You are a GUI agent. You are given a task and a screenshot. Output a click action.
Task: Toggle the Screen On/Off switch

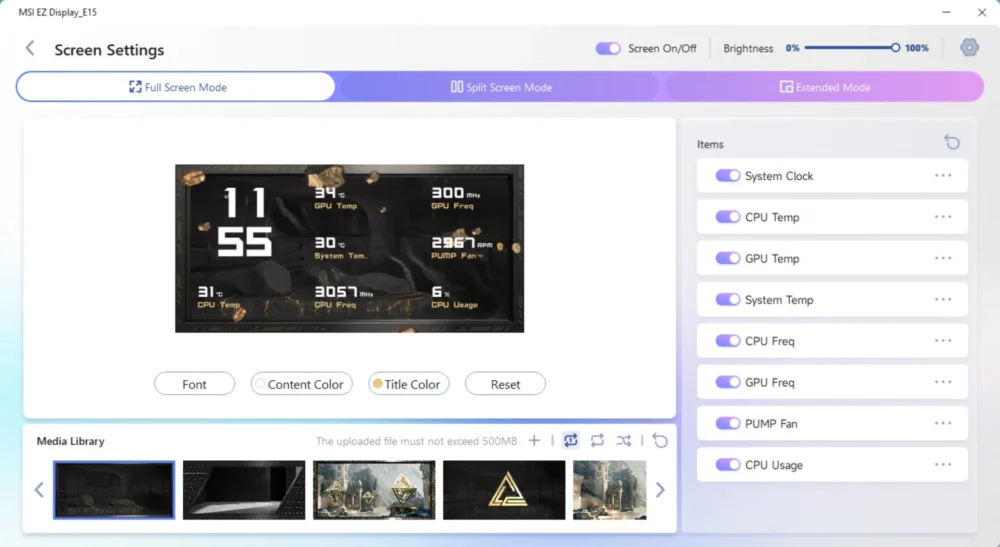pos(608,48)
